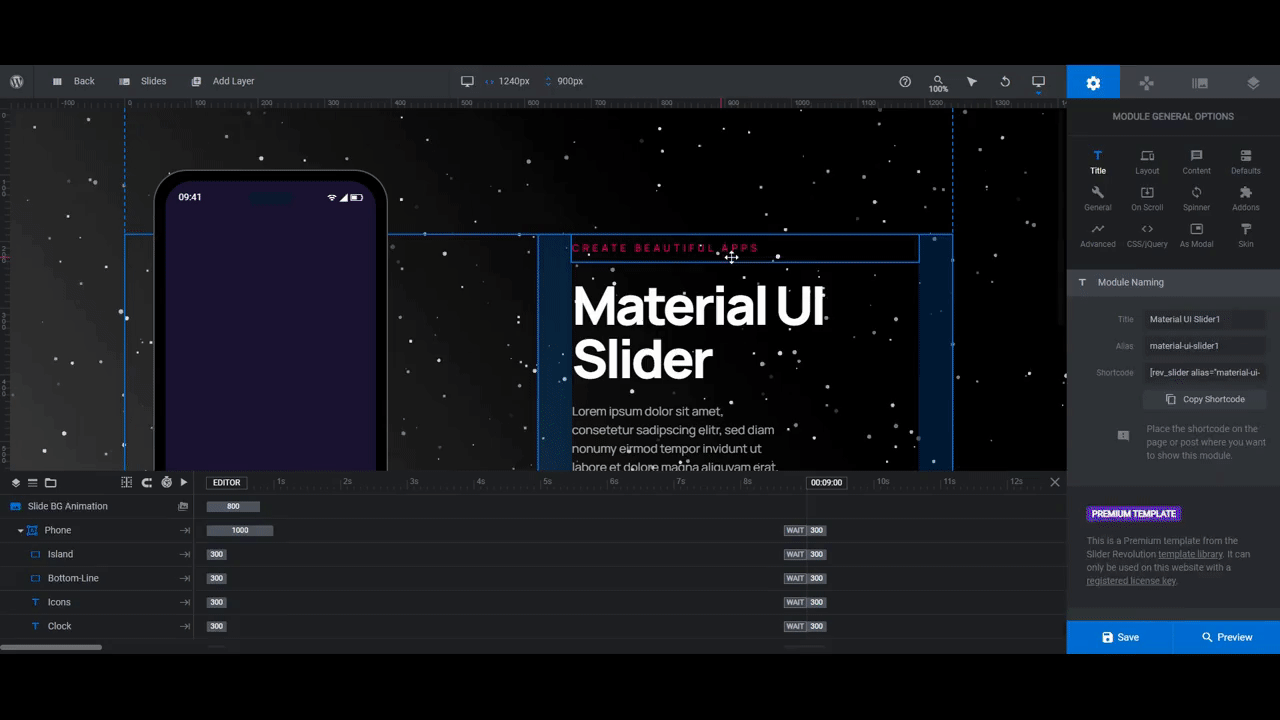Click the EDITOR timeline button
Image resolution: width=1280 pixels, height=720 pixels.
[x=227, y=482]
